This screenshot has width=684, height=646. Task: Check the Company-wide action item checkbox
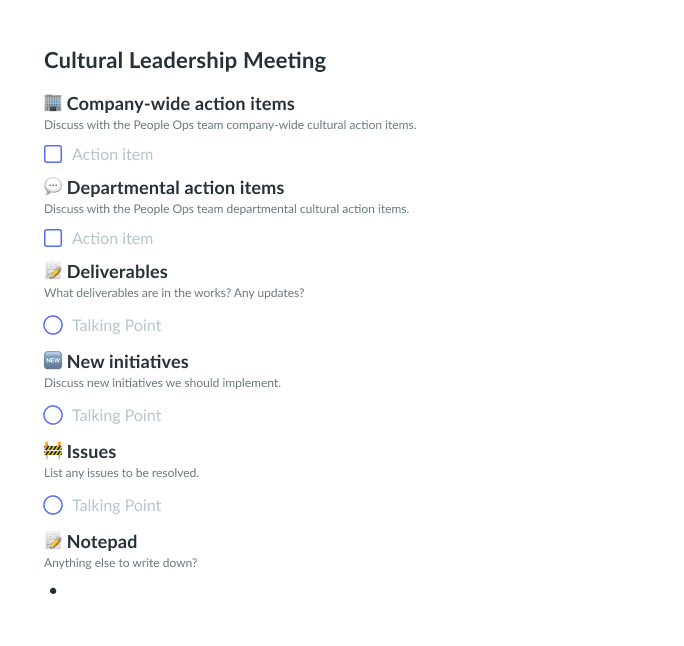tap(53, 154)
